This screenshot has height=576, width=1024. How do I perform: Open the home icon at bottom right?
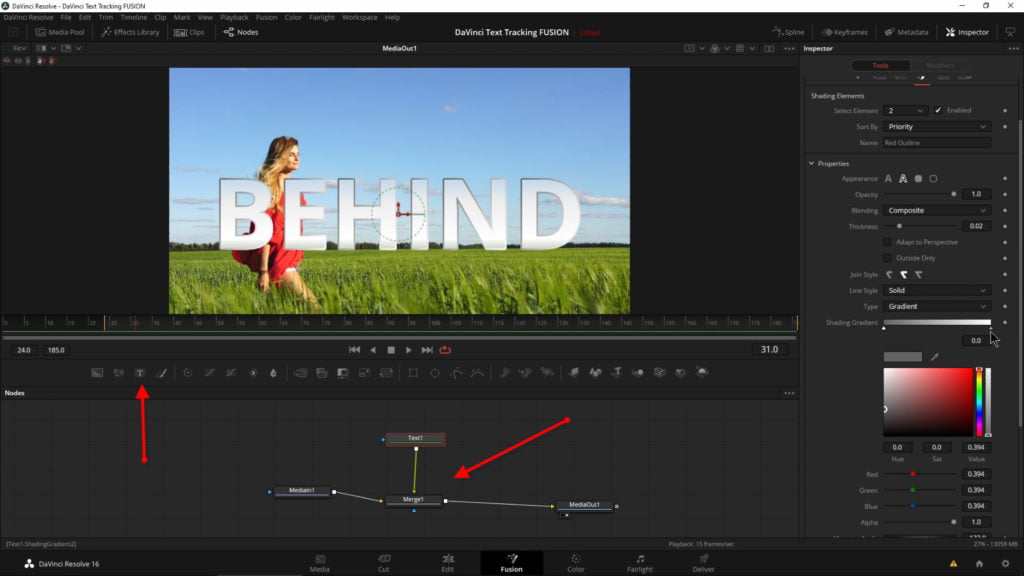coord(979,564)
